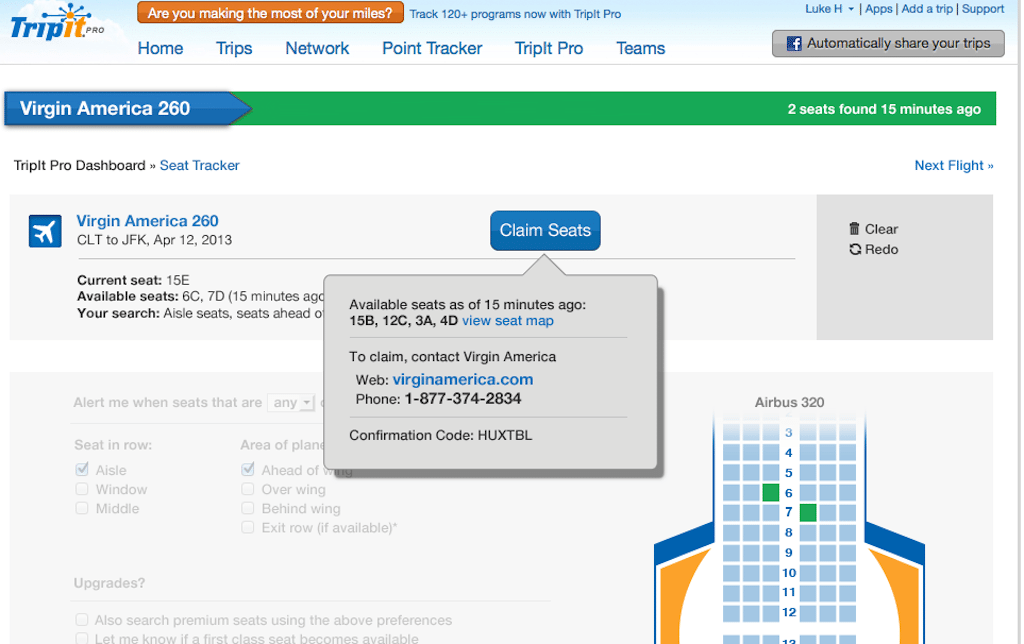Click "Are you making the most of your miles?" banner

tap(270, 13)
